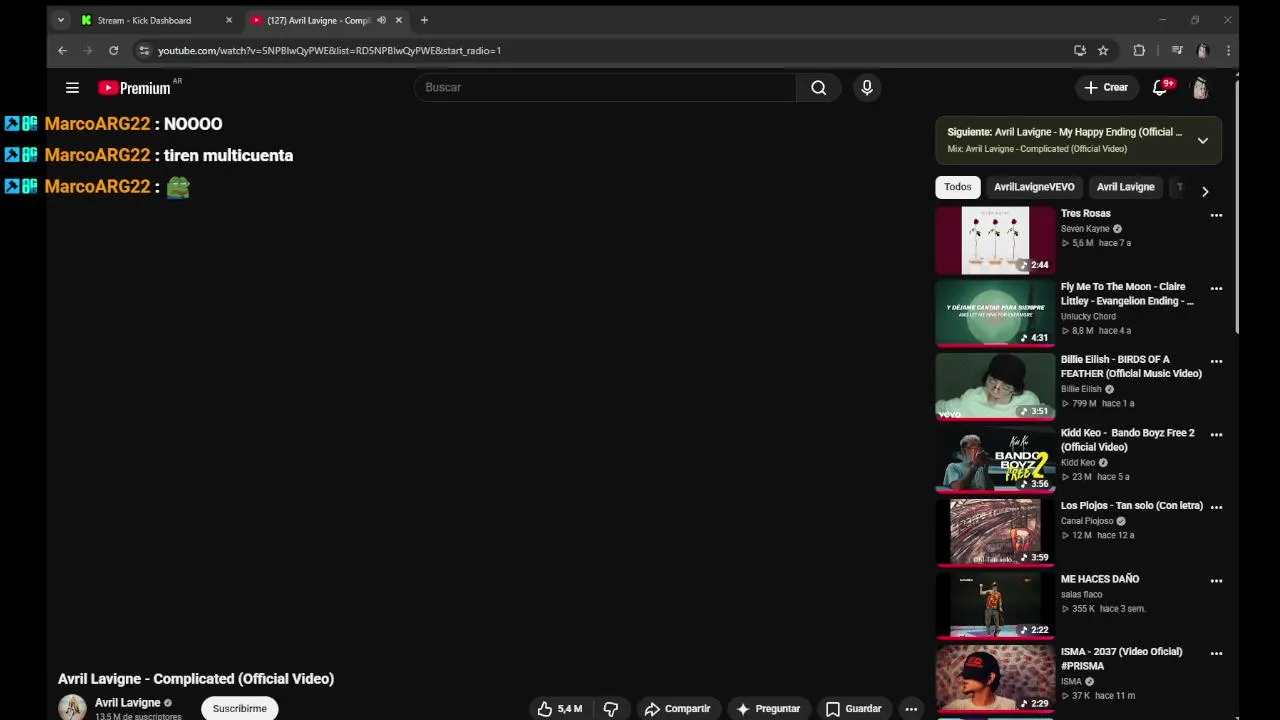Mute the Avril Lavigne tab speaker icon
This screenshot has width=1280, height=720.
point(381,20)
